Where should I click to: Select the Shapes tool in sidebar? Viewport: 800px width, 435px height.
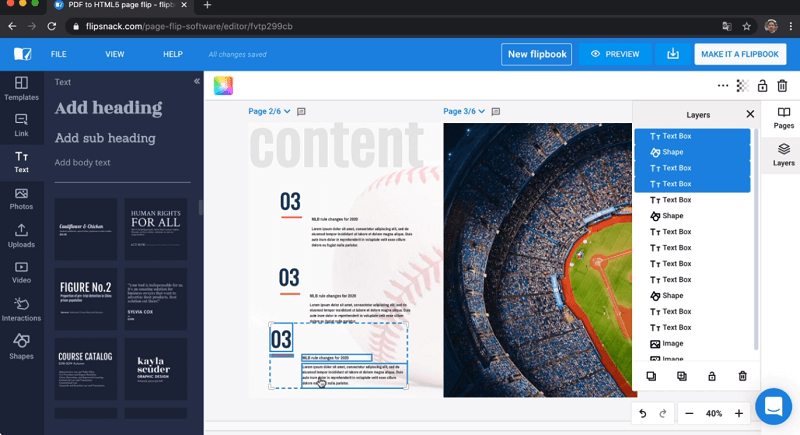point(21,347)
